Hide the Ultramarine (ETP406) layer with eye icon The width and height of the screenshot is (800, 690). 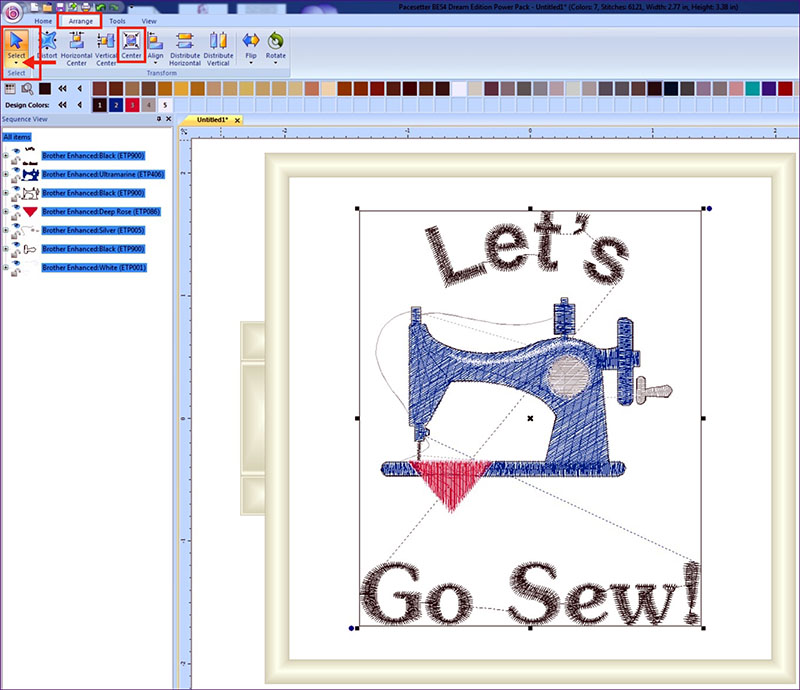point(17,168)
